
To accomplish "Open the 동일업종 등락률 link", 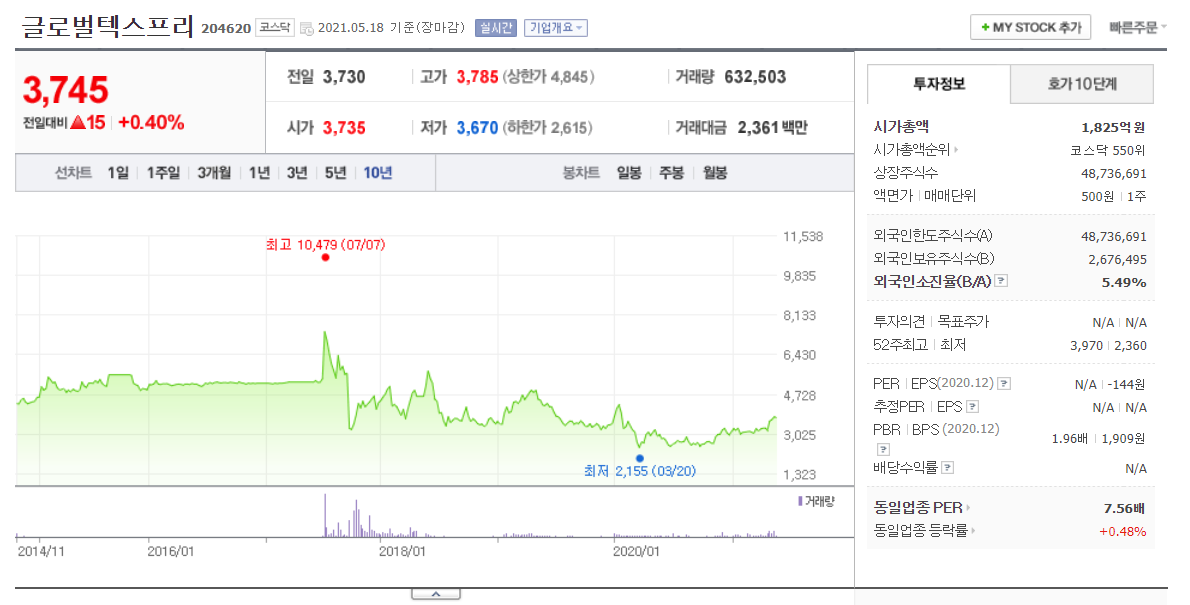I will coord(920,531).
